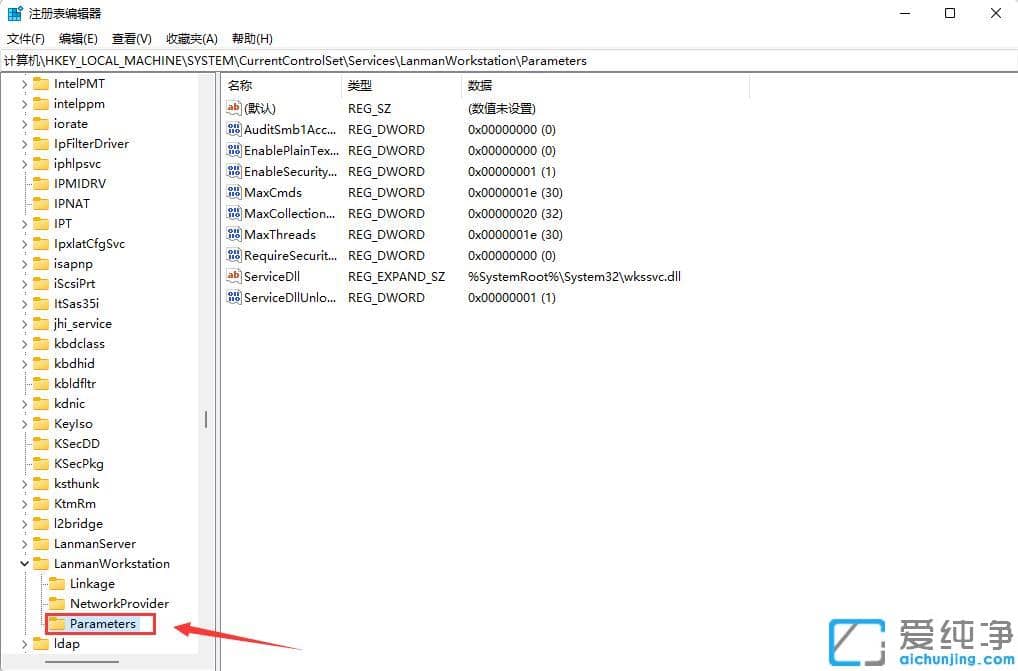
Task: Expand the jhi_service node
Action: (x=24, y=323)
